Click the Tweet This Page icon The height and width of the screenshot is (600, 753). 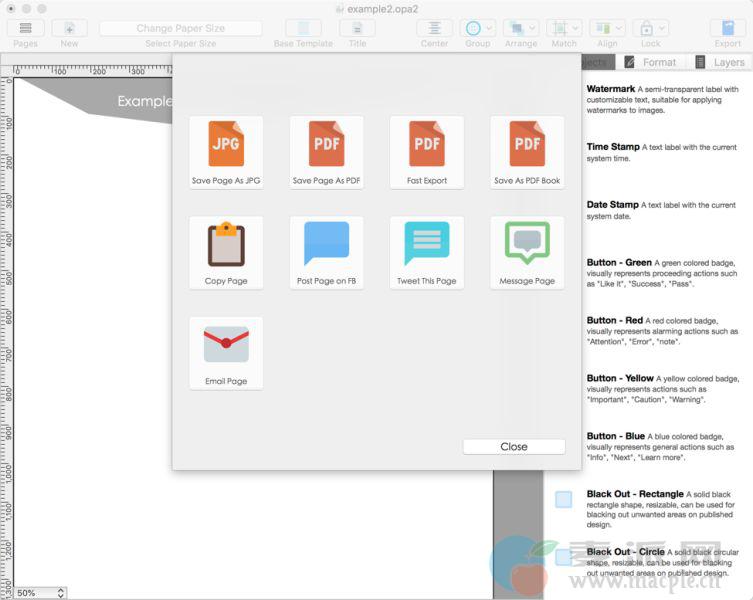coord(427,244)
